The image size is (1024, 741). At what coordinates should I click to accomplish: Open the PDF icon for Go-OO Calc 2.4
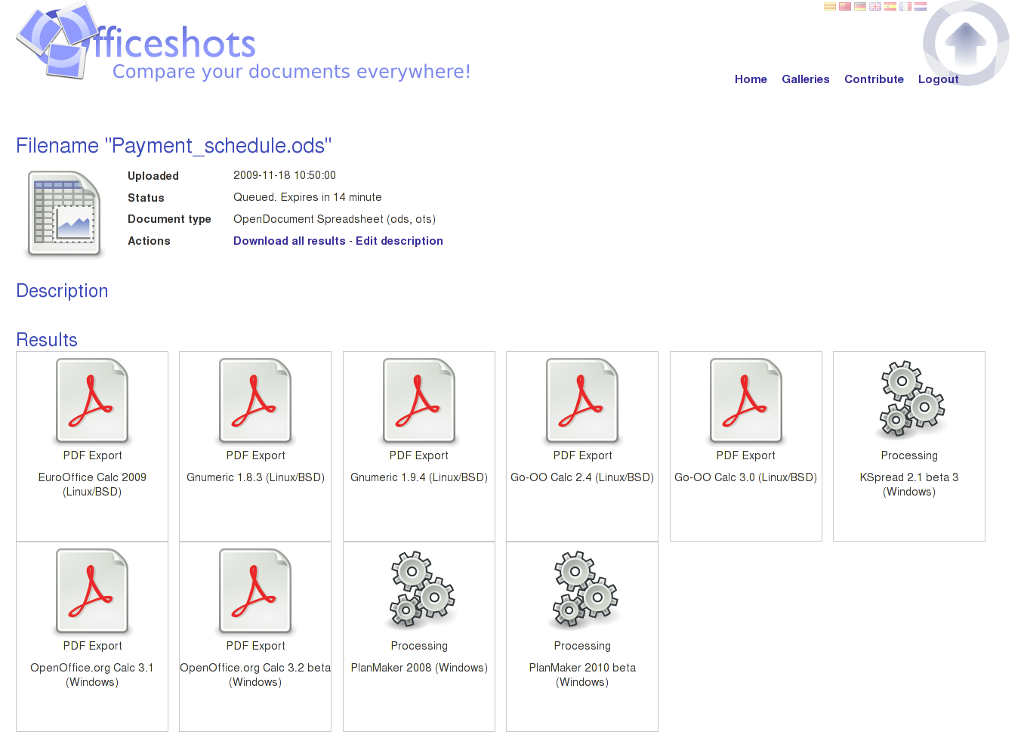(x=582, y=400)
